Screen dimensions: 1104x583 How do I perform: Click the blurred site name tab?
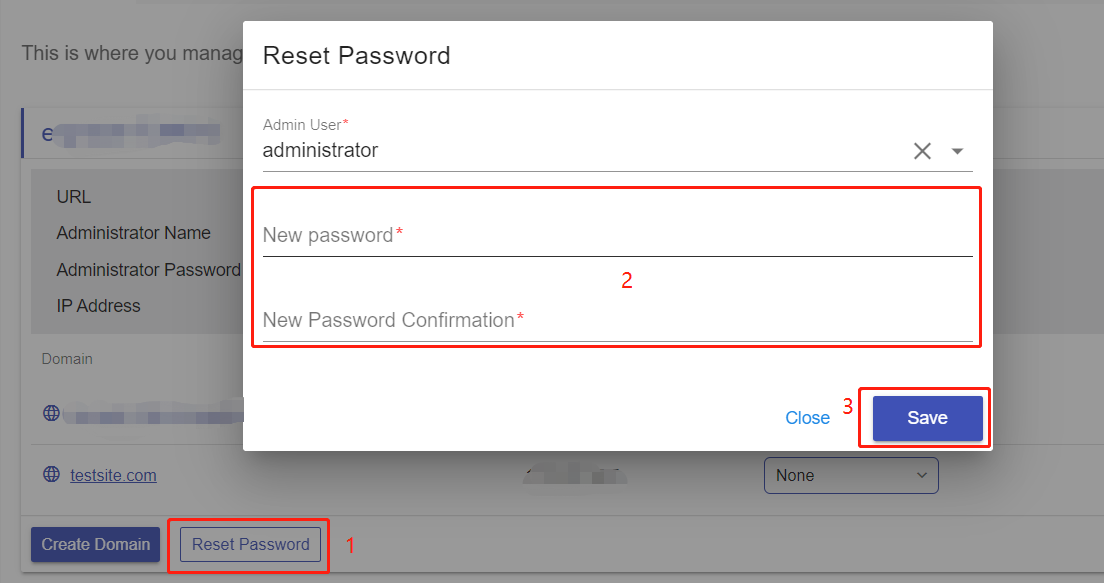pyautogui.click(x=132, y=133)
